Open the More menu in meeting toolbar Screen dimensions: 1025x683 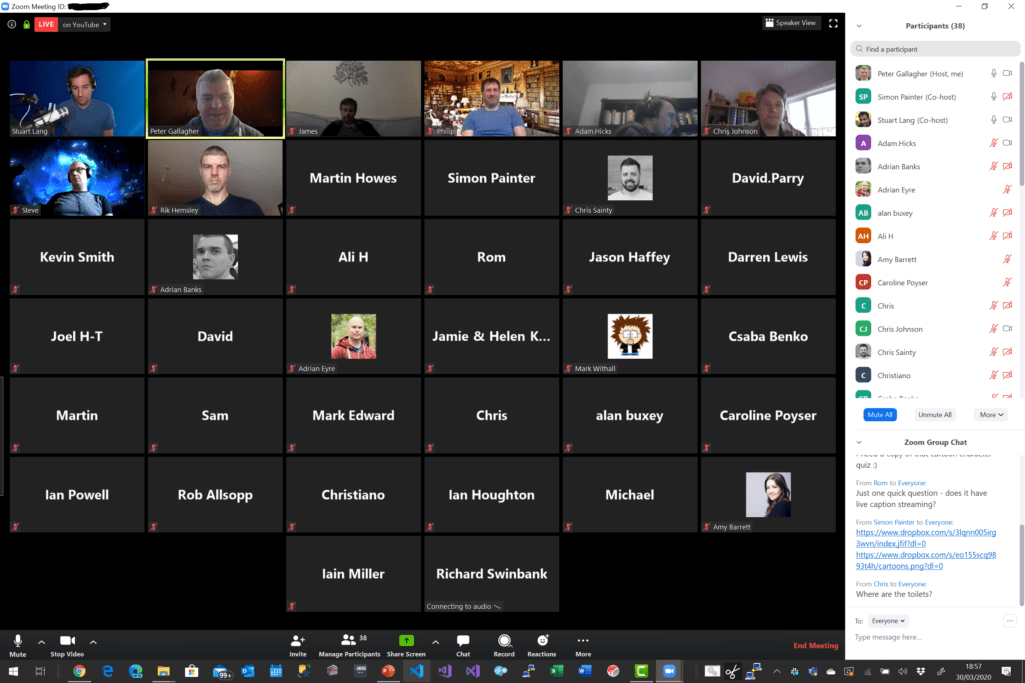(583, 640)
